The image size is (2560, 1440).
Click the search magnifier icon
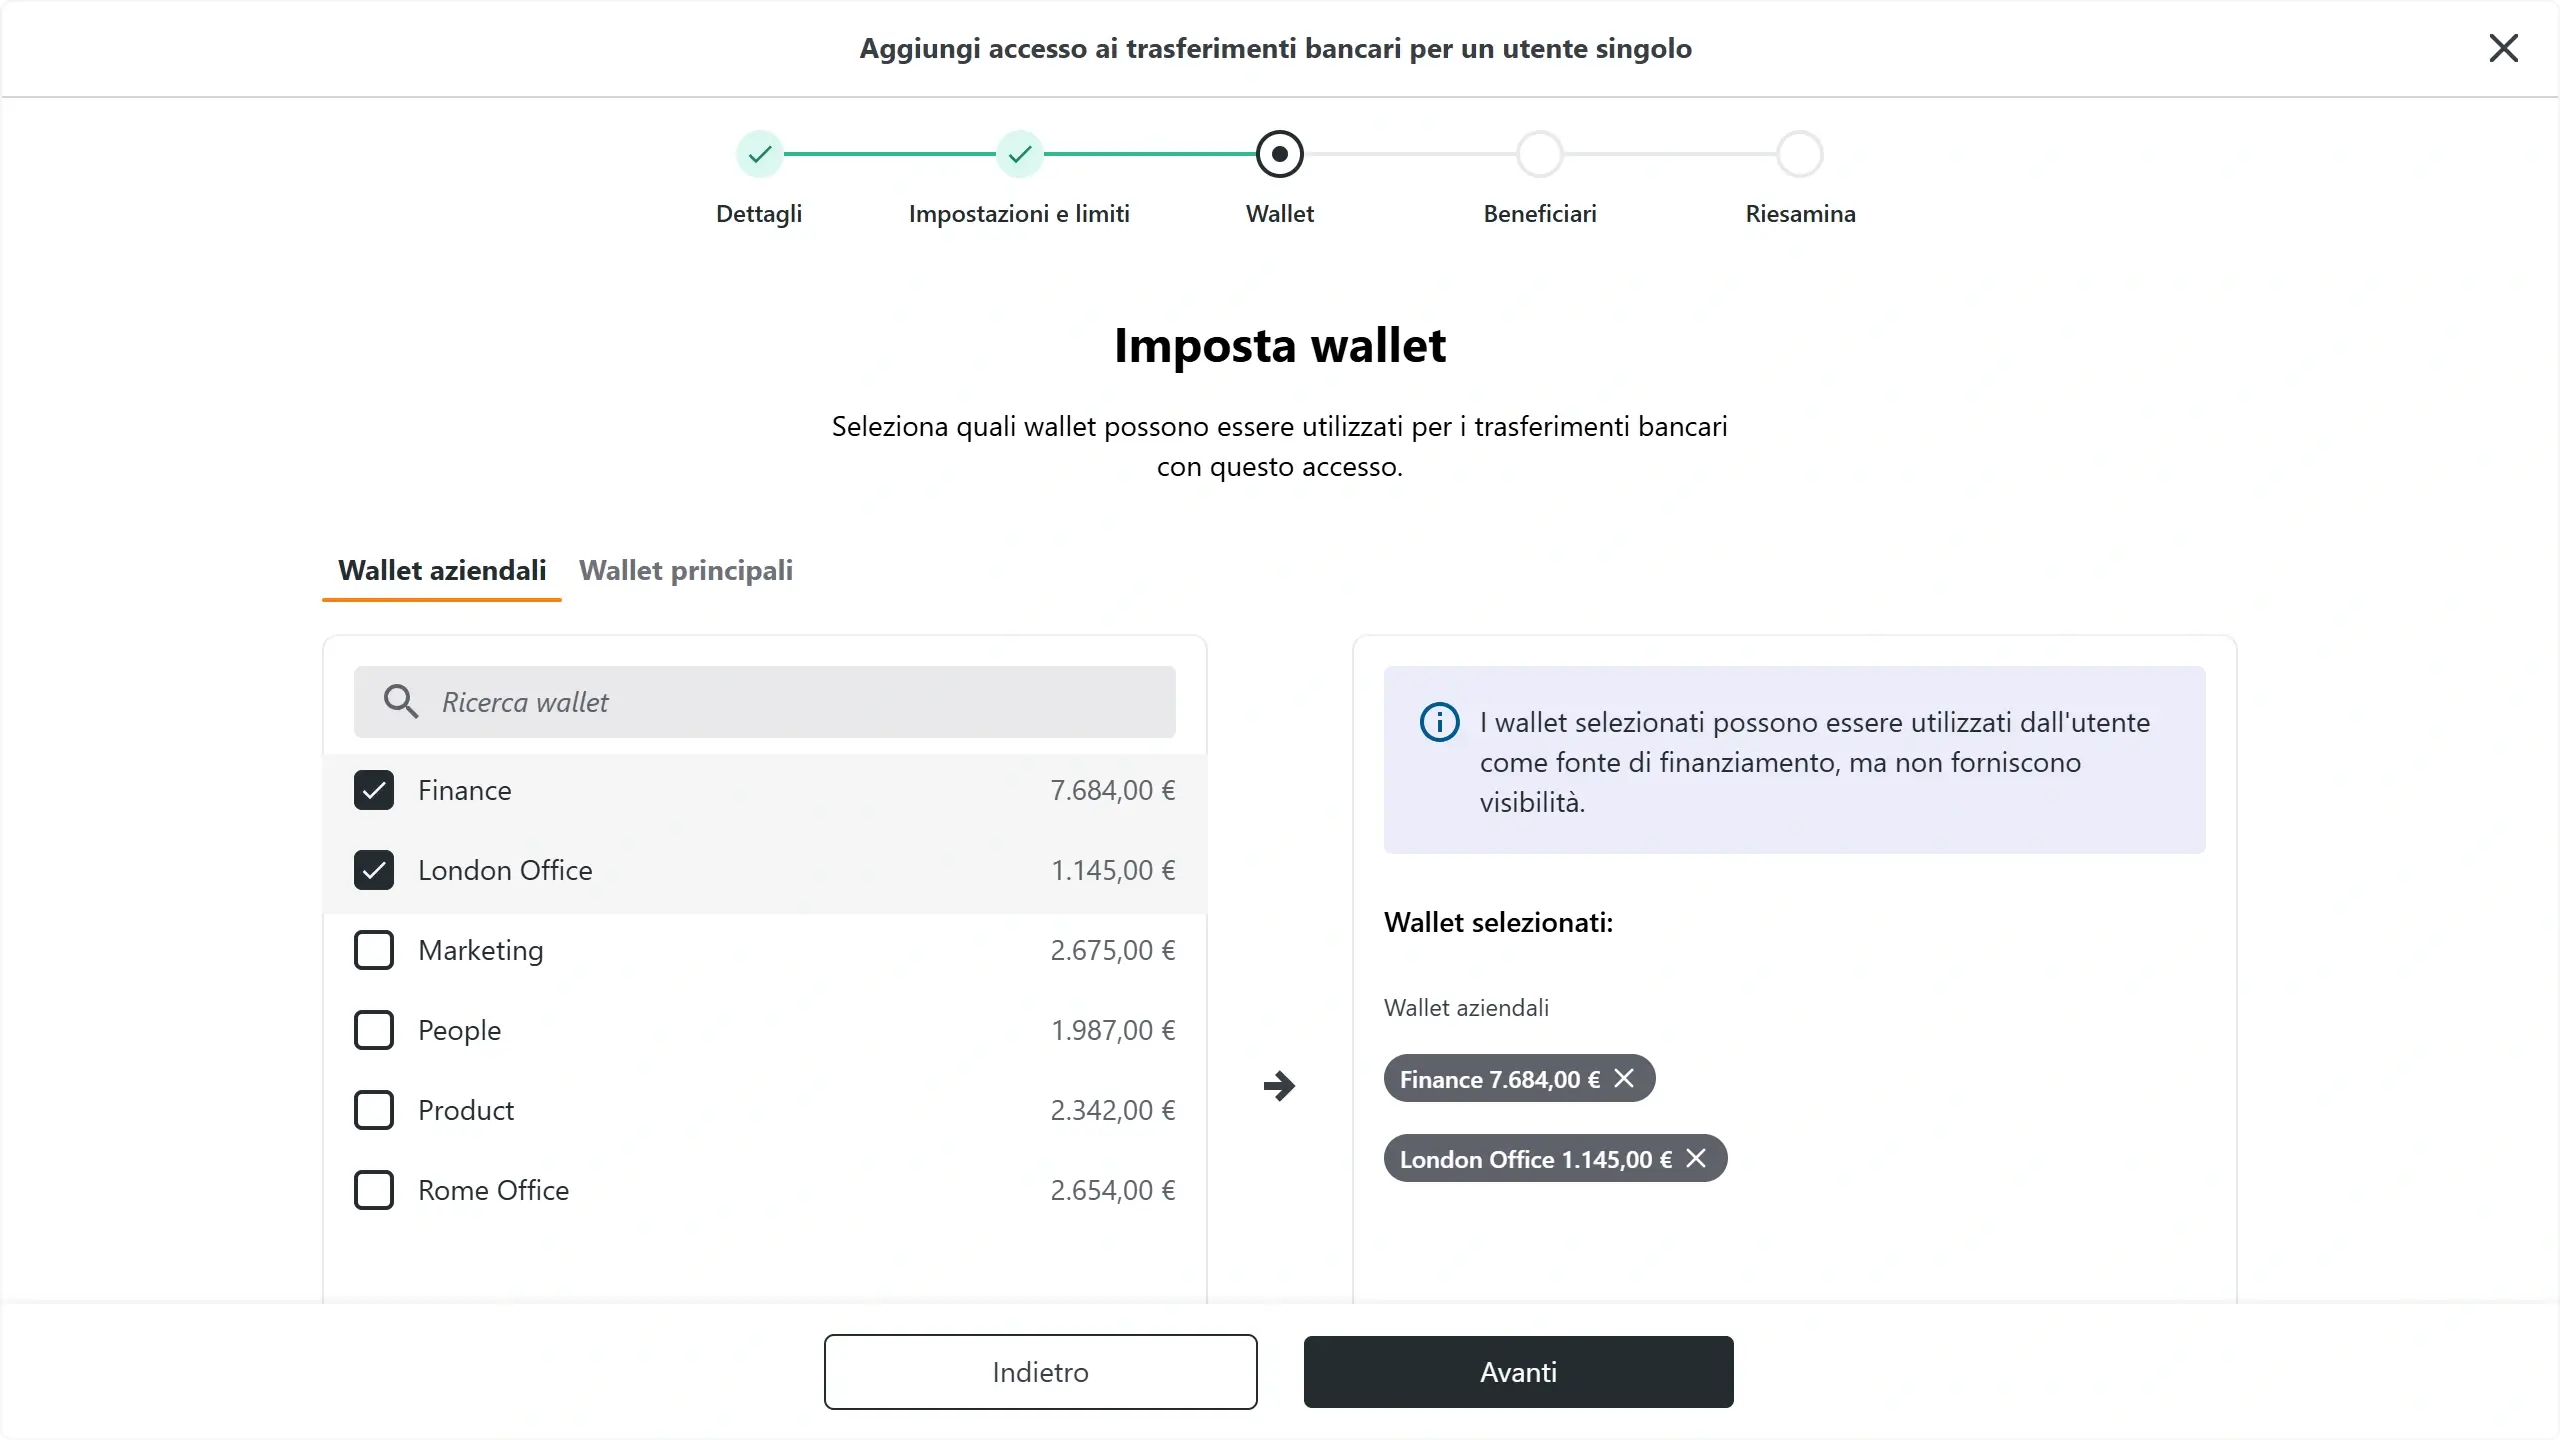(x=401, y=702)
